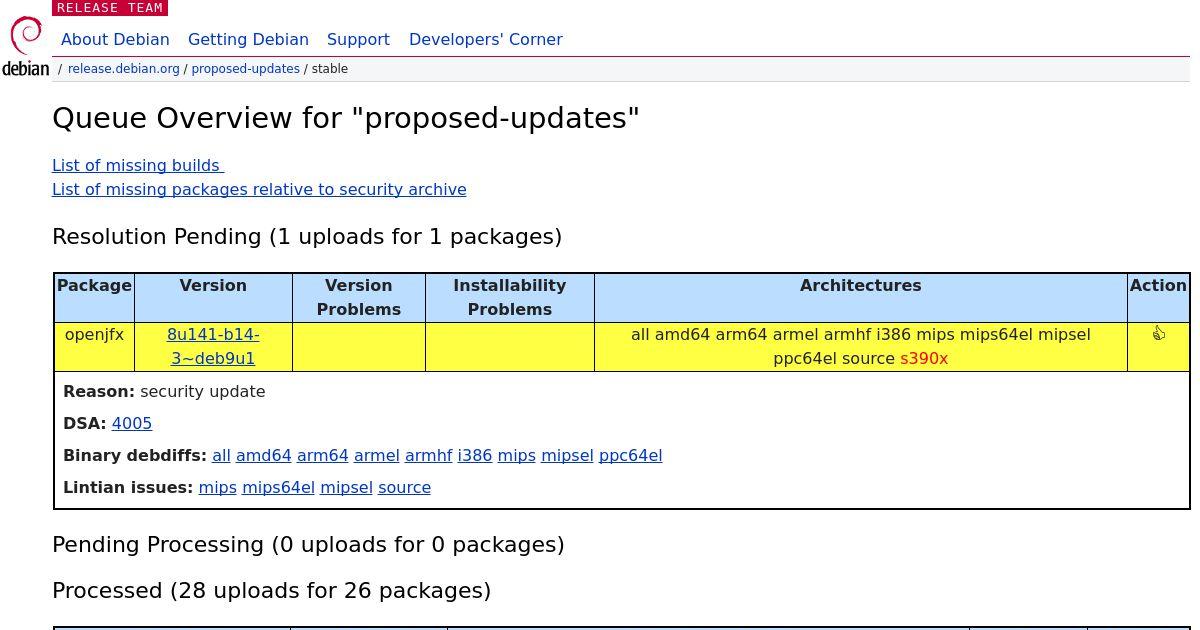The height and width of the screenshot is (630, 1200).
Task: Open the ppc64el binary debdiff link
Action: [x=630, y=455]
